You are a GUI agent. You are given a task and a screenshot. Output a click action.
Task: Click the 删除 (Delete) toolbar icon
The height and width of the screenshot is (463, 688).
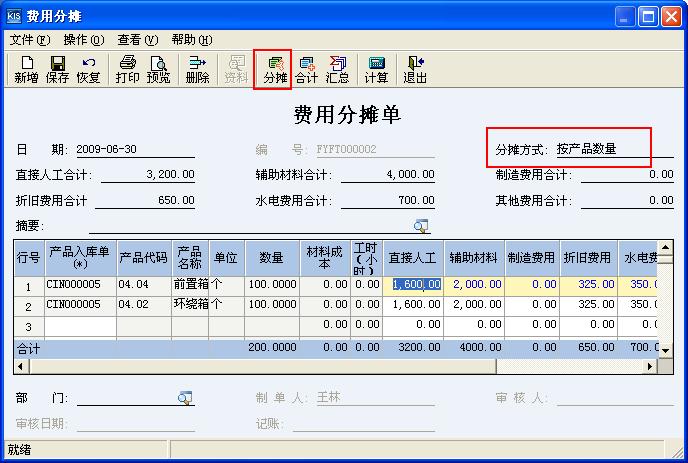pos(197,70)
